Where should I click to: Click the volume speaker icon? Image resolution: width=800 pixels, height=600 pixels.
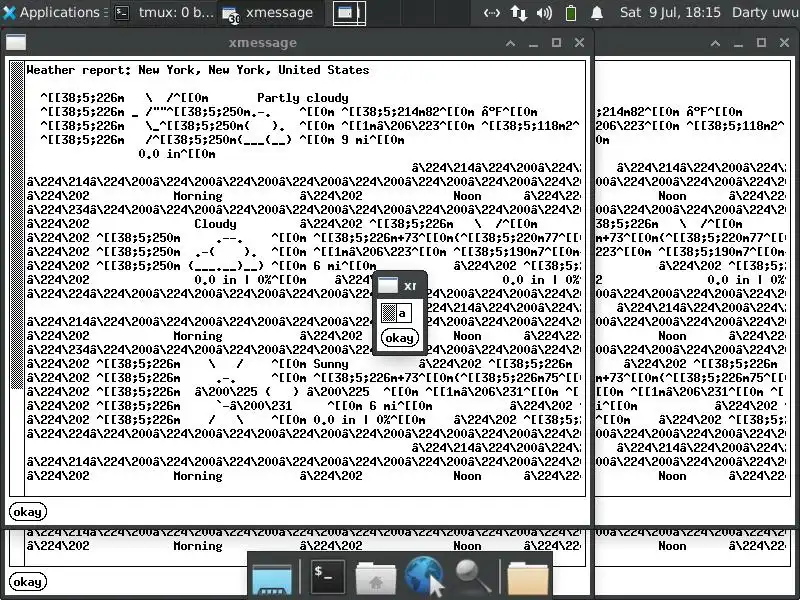pyautogui.click(x=544, y=13)
